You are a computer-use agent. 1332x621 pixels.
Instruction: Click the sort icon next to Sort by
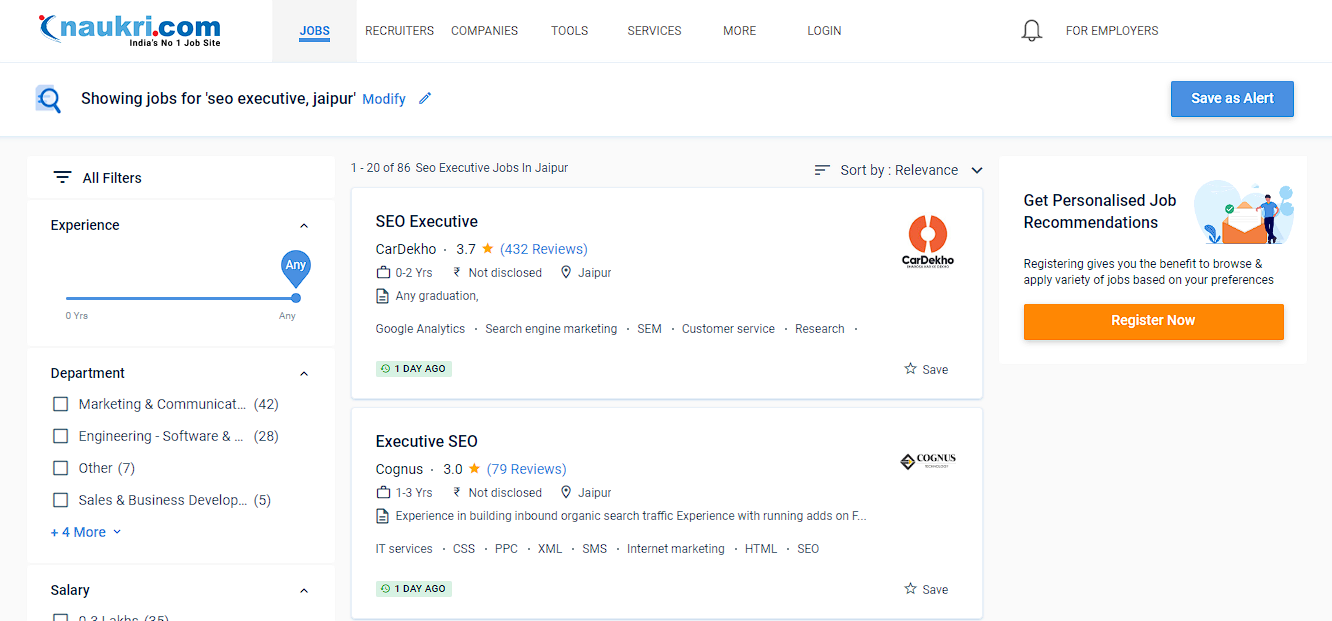point(821,169)
